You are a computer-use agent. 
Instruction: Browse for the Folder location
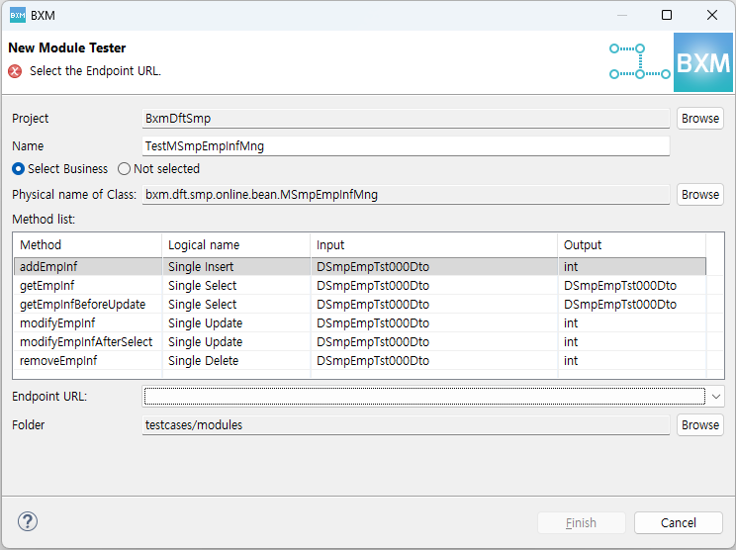click(700, 425)
